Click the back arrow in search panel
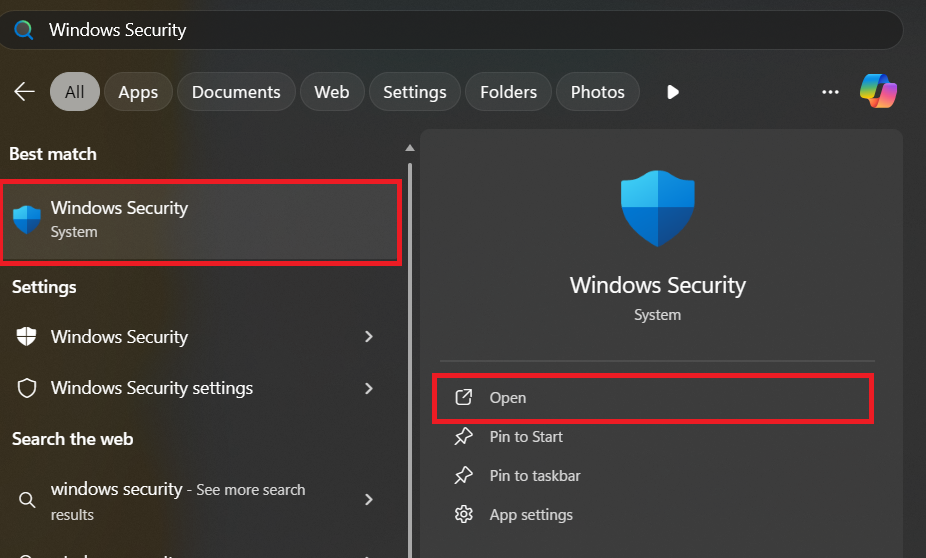Image resolution: width=926 pixels, height=558 pixels. pos(24,92)
